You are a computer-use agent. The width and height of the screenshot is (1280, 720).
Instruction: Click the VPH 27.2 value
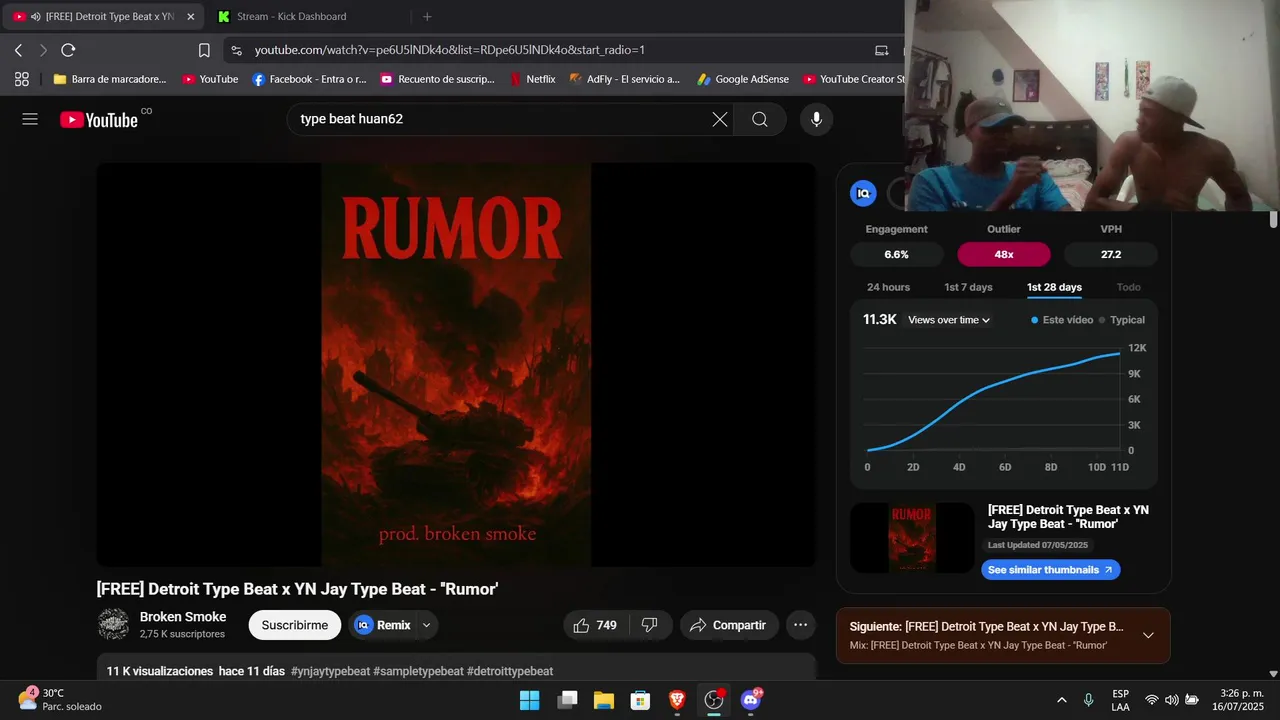[x=1111, y=254]
